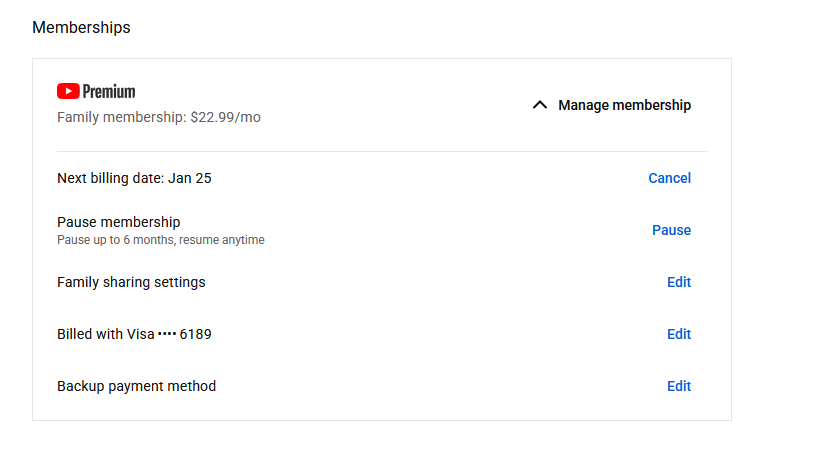Edit the Visa billing payment method
This screenshot has height=449, width=827.
(x=679, y=334)
